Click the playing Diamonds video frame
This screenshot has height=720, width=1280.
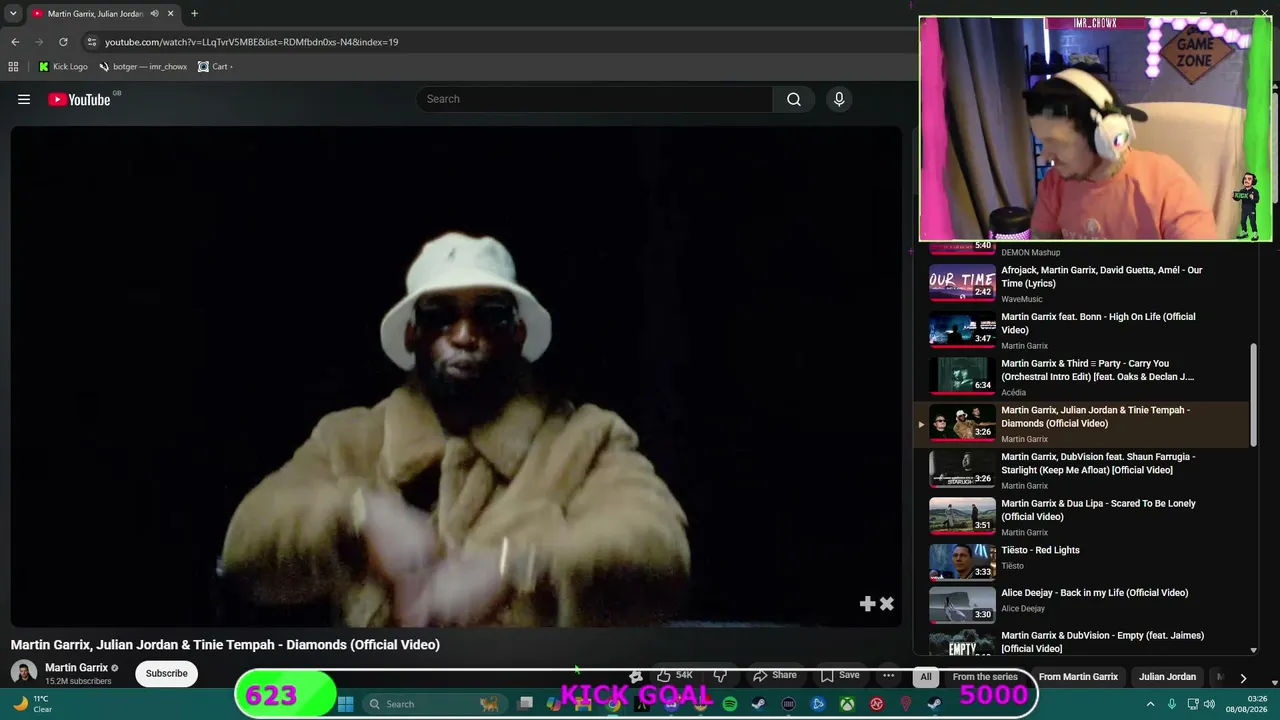(456, 377)
